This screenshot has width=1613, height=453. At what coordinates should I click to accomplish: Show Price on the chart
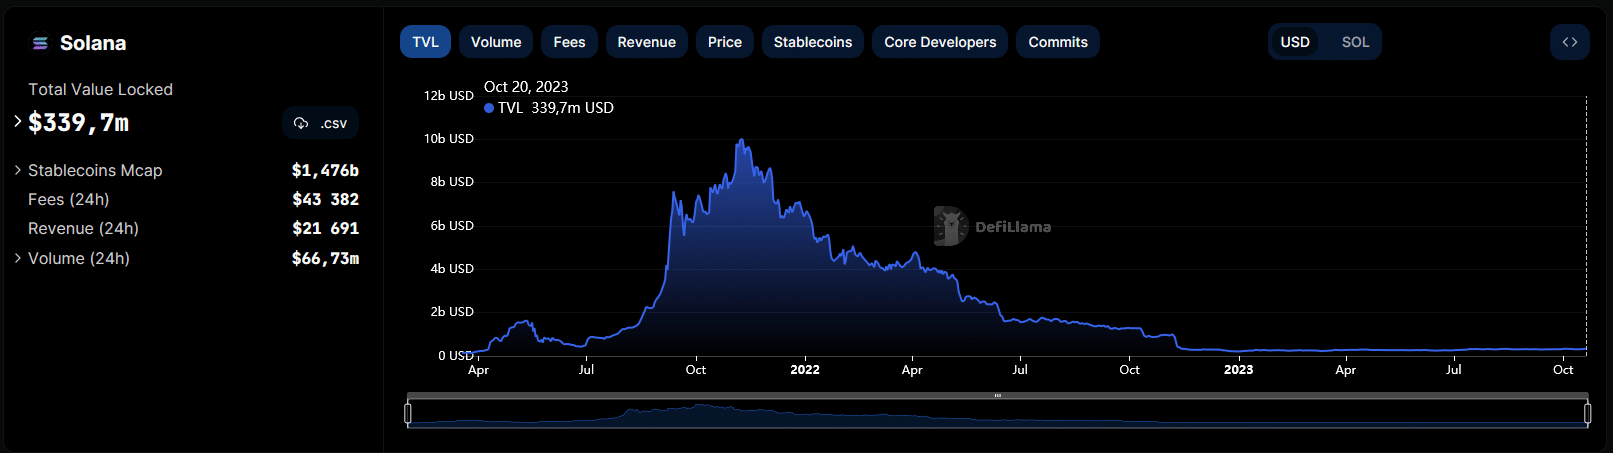724,42
